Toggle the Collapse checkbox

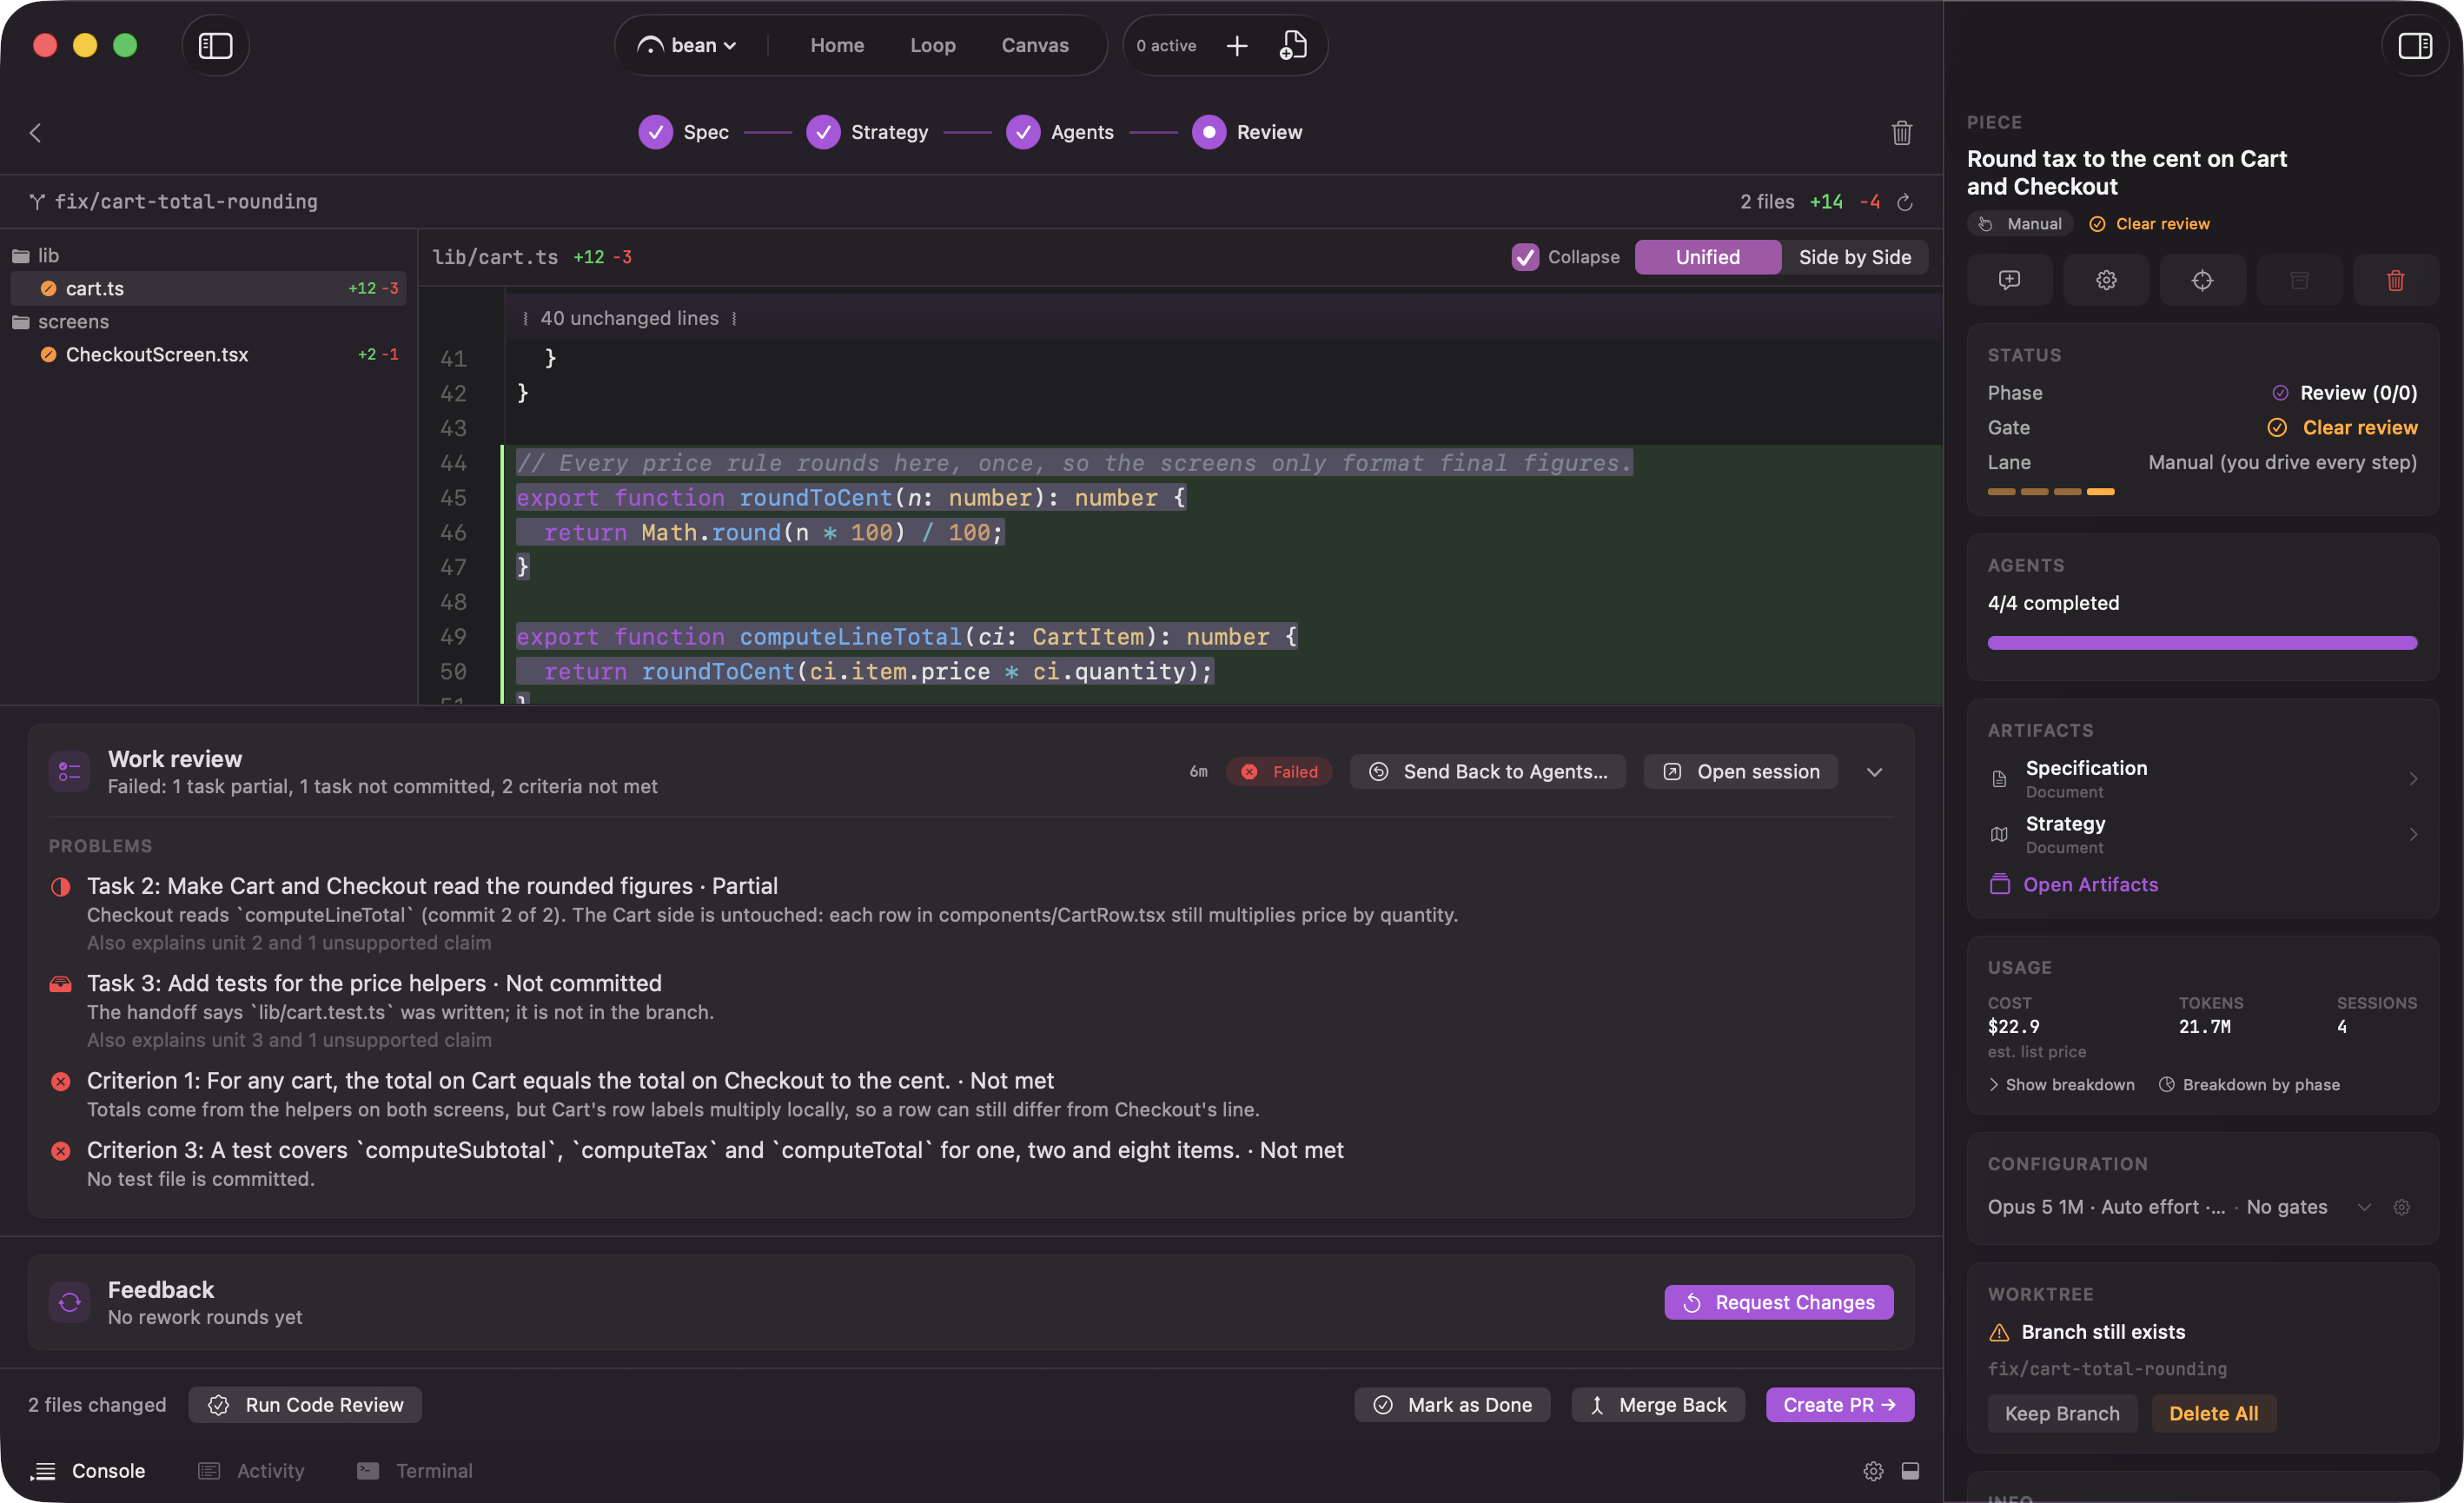tap(1525, 257)
